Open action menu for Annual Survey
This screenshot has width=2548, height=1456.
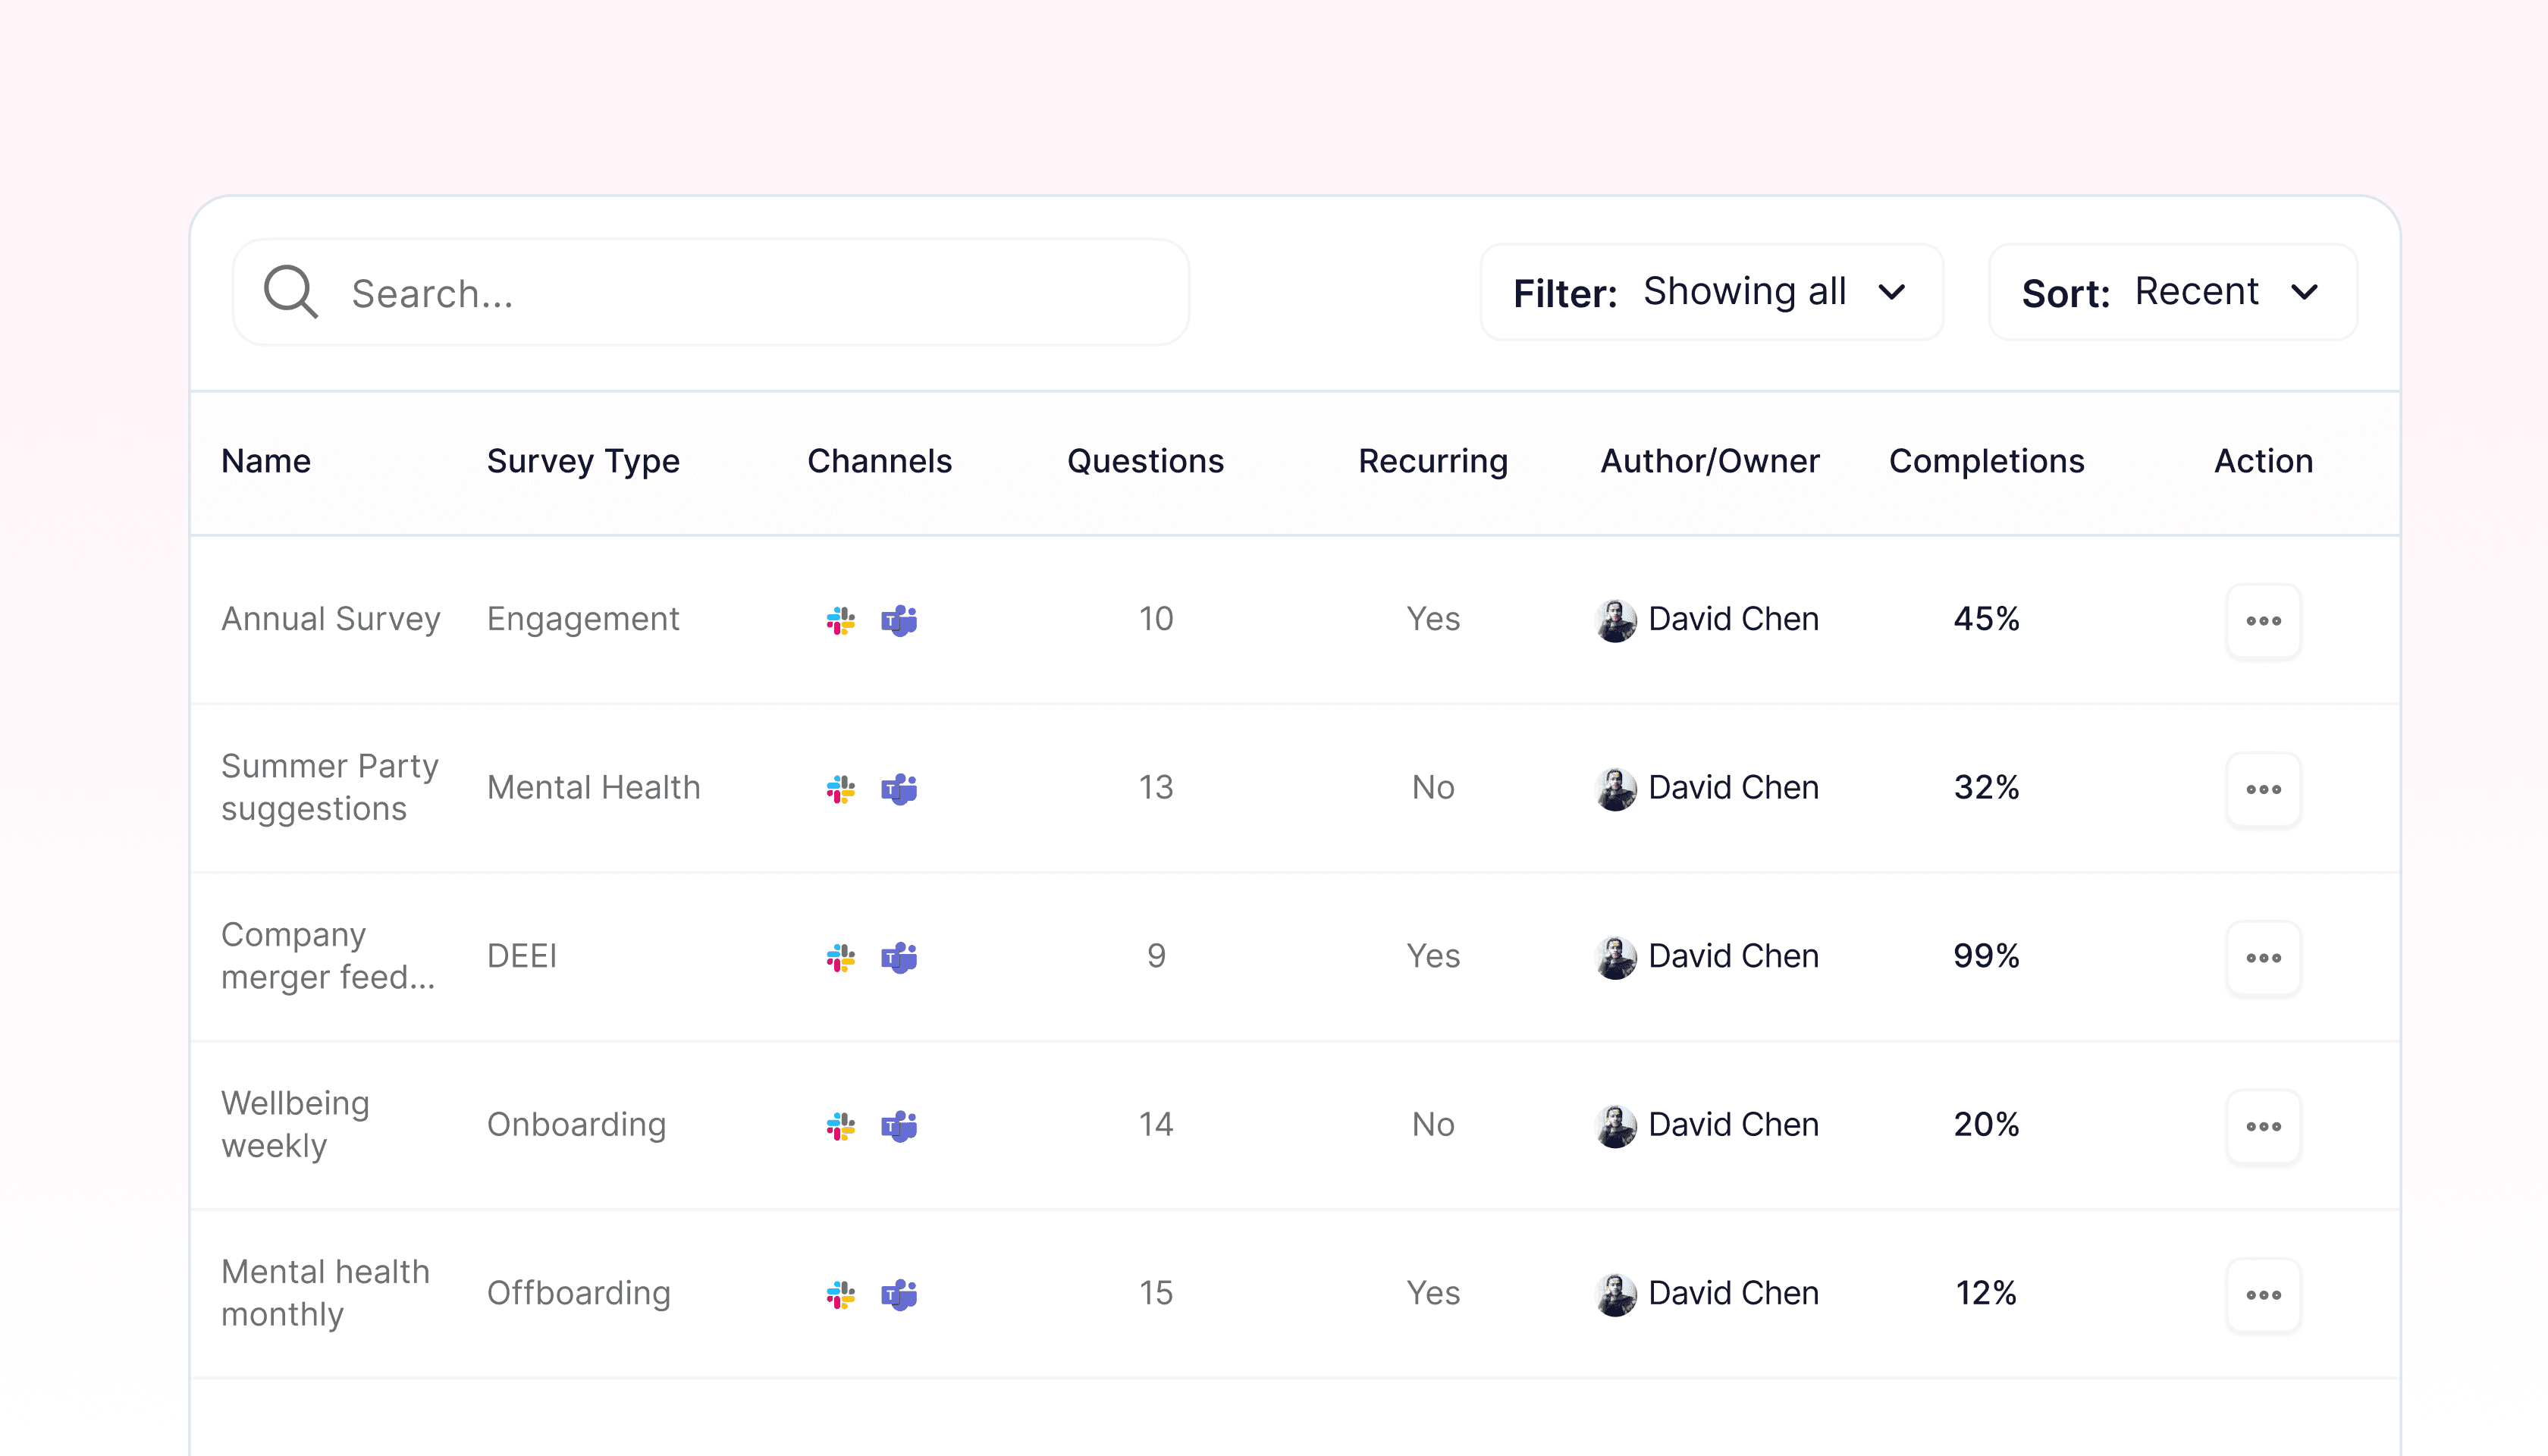pyautogui.click(x=2263, y=621)
